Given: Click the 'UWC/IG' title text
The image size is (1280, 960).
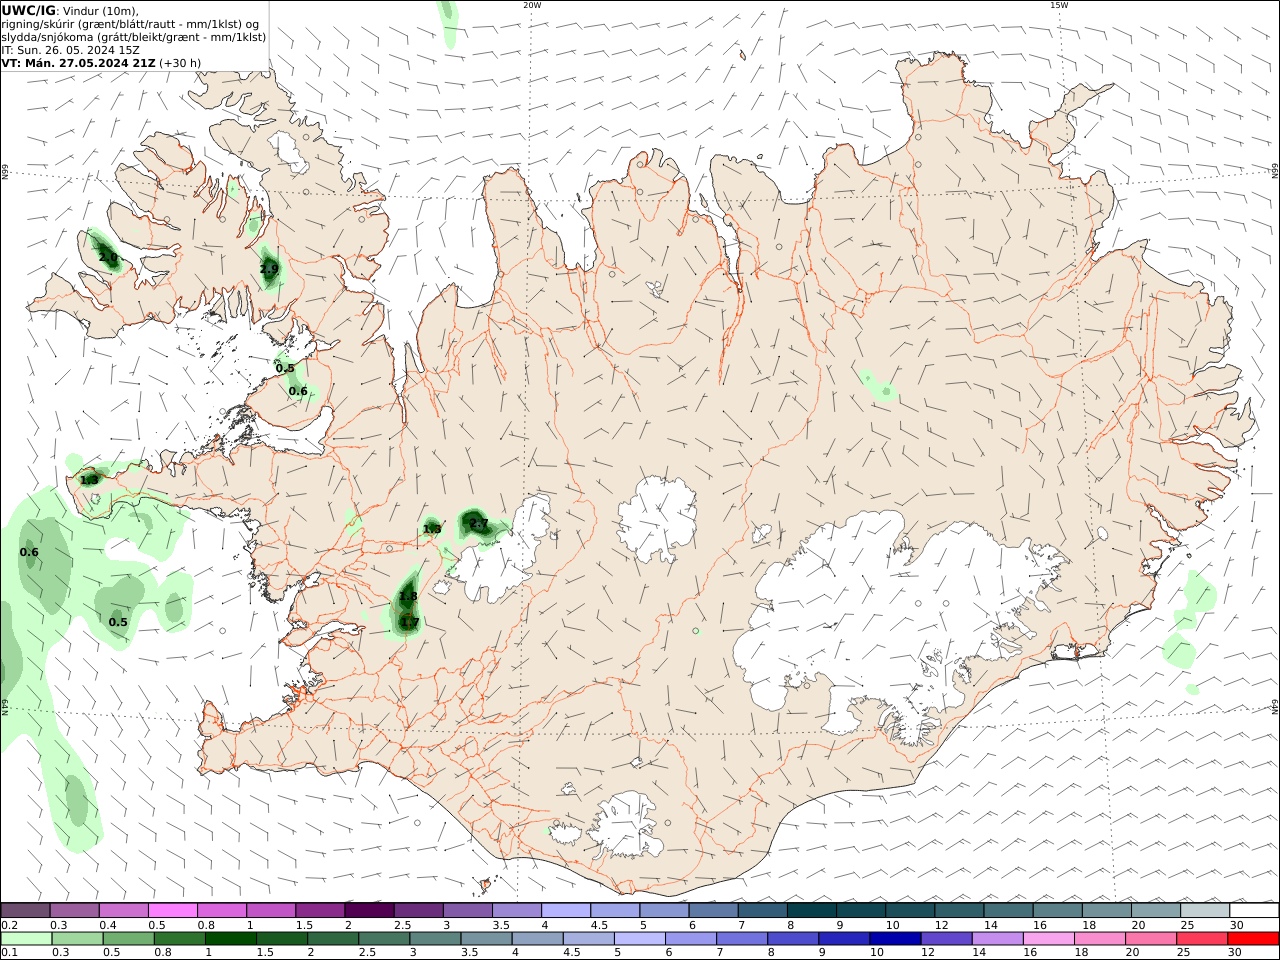Looking at the screenshot, I should click(x=29, y=10).
